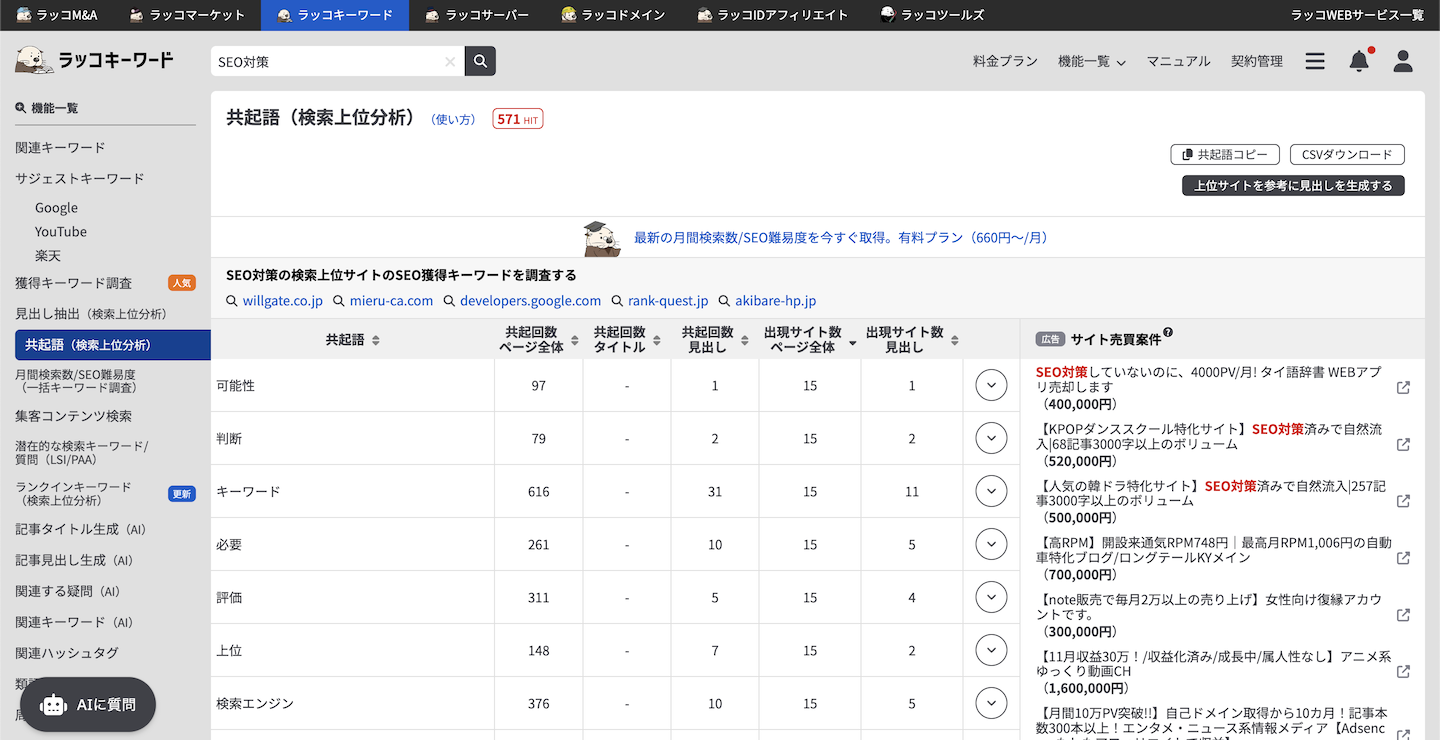Select 集客コンテンツ検索 in sidebar
Viewport: 1440px width, 740px height.
pyautogui.click(x=74, y=416)
